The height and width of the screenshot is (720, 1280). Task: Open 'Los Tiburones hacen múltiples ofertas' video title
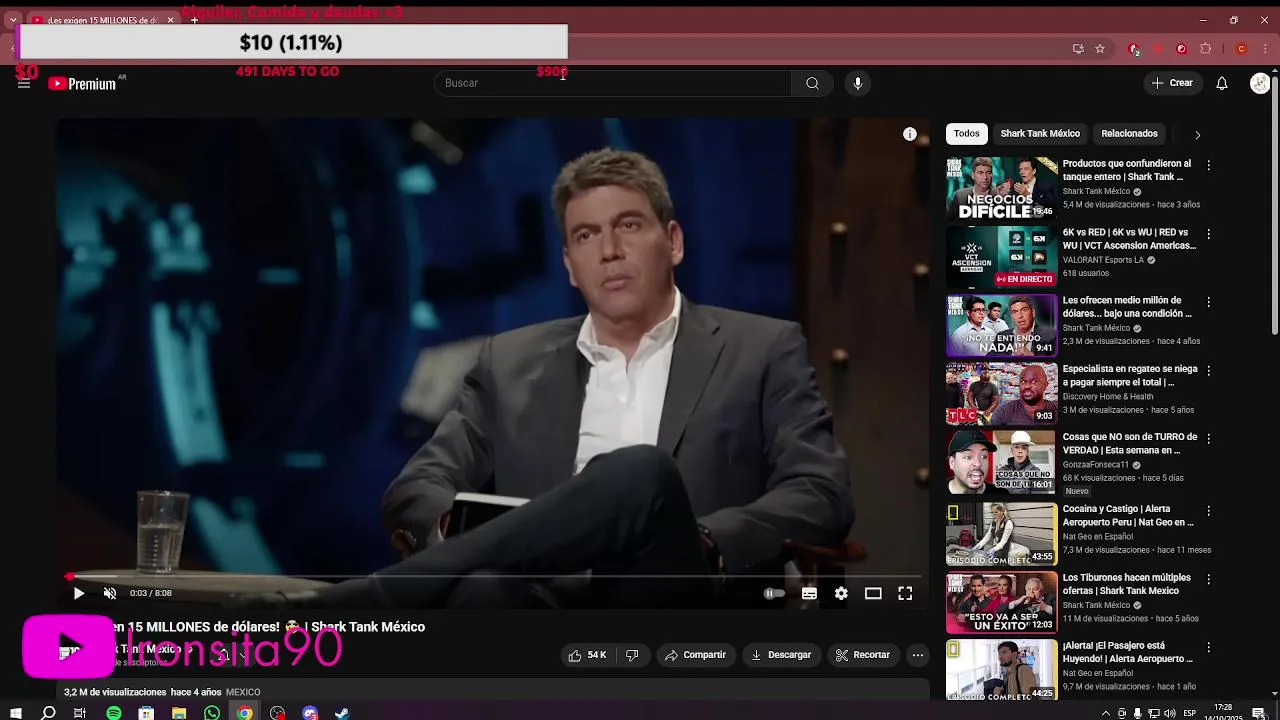pos(1126,584)
